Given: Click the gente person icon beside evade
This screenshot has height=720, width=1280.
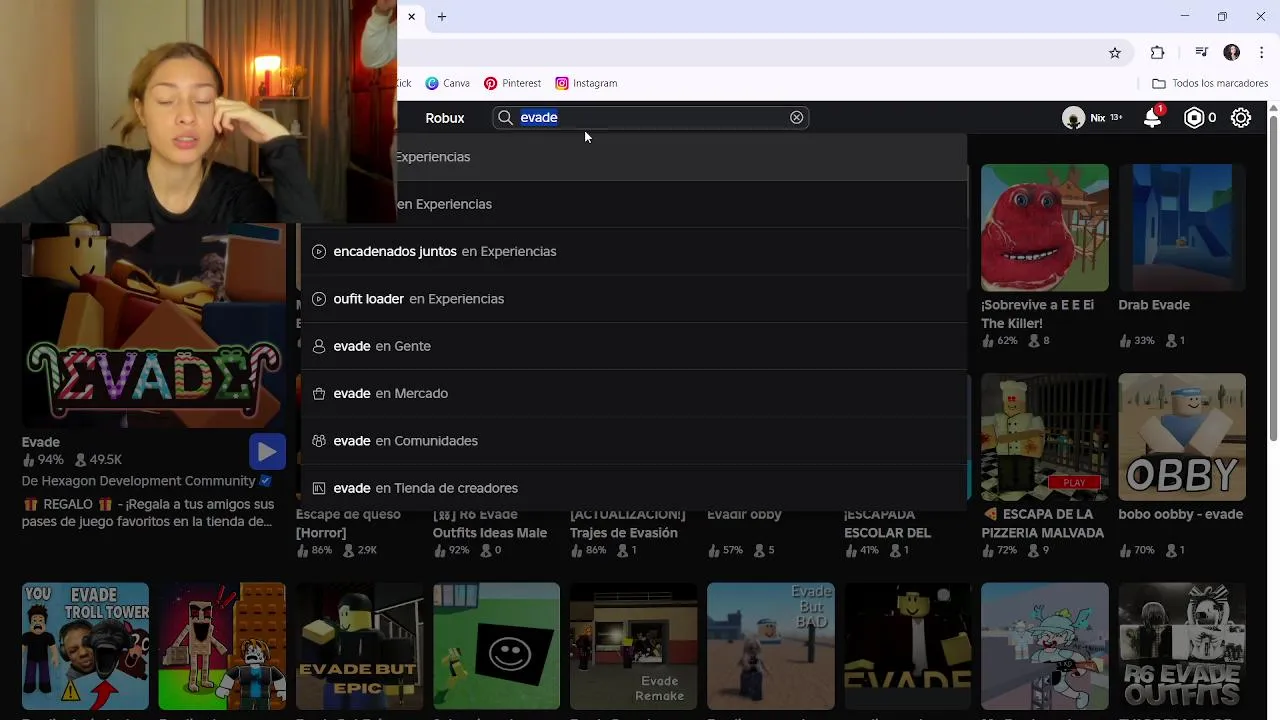Looking at the screenshot, I should point(319,346).
